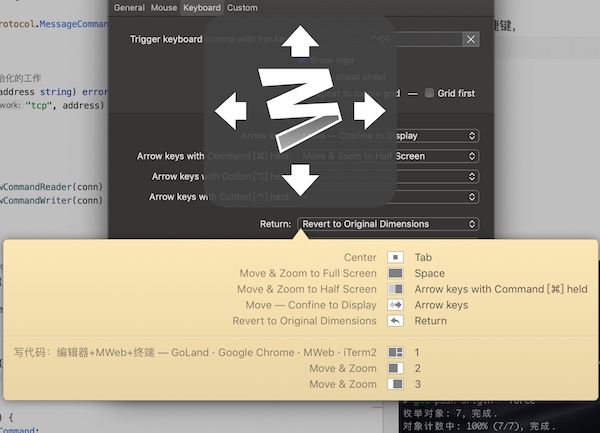Click the down arrow of the Moom overlay
Screen dimensions: 600x433
coord(300,180)
